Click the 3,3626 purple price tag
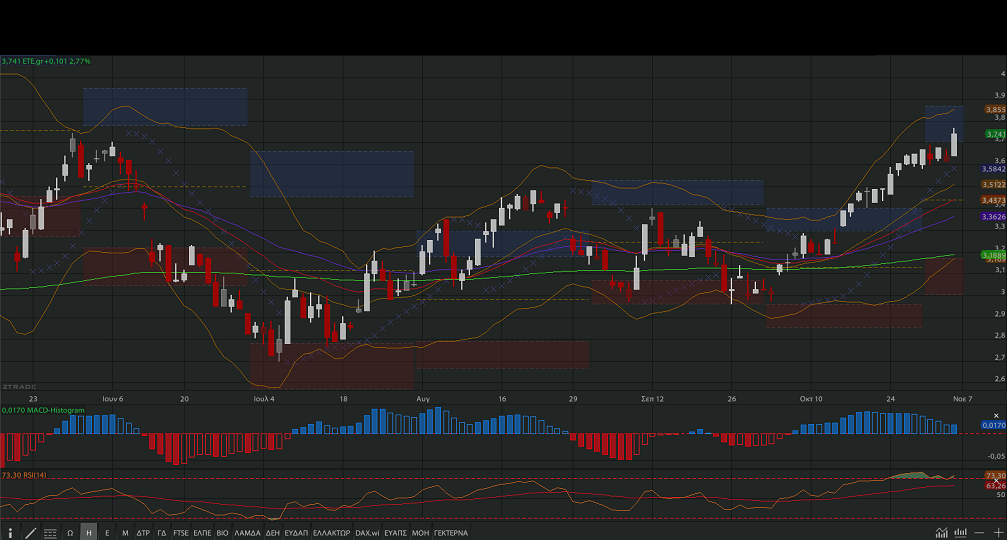The image size is (1007, 540). tap(994, 217)
